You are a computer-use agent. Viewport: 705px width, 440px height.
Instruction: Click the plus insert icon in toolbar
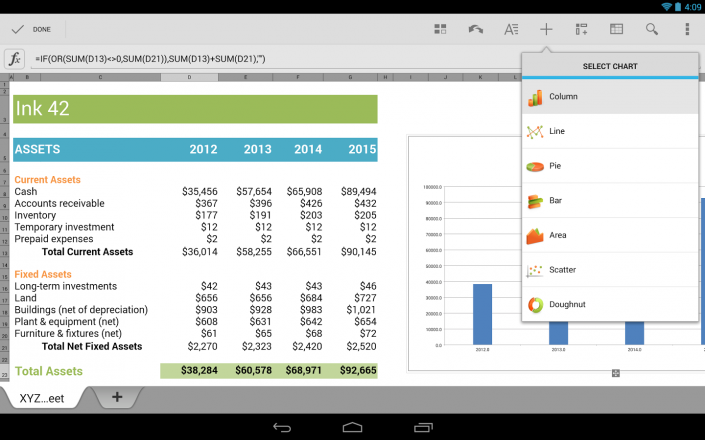[546, 30]
